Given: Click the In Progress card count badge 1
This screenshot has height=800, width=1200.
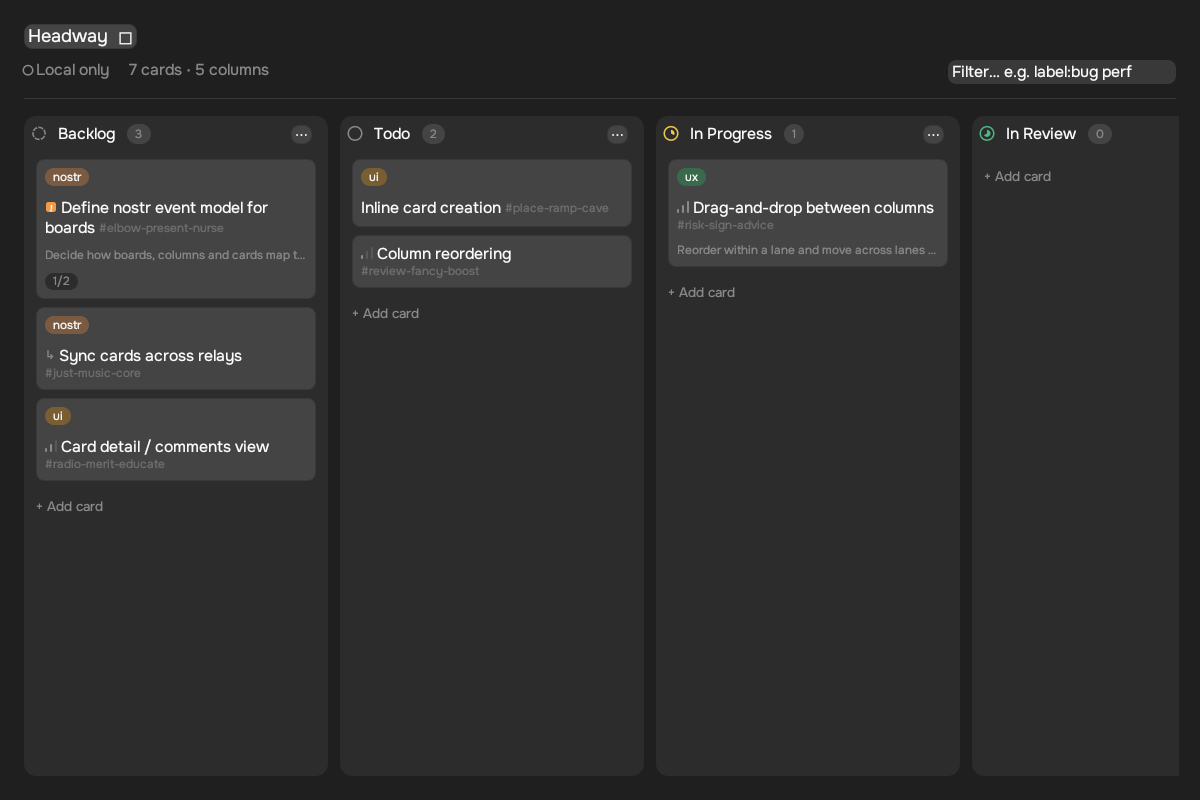Looking at the screenshot, I should coord(794,134).
